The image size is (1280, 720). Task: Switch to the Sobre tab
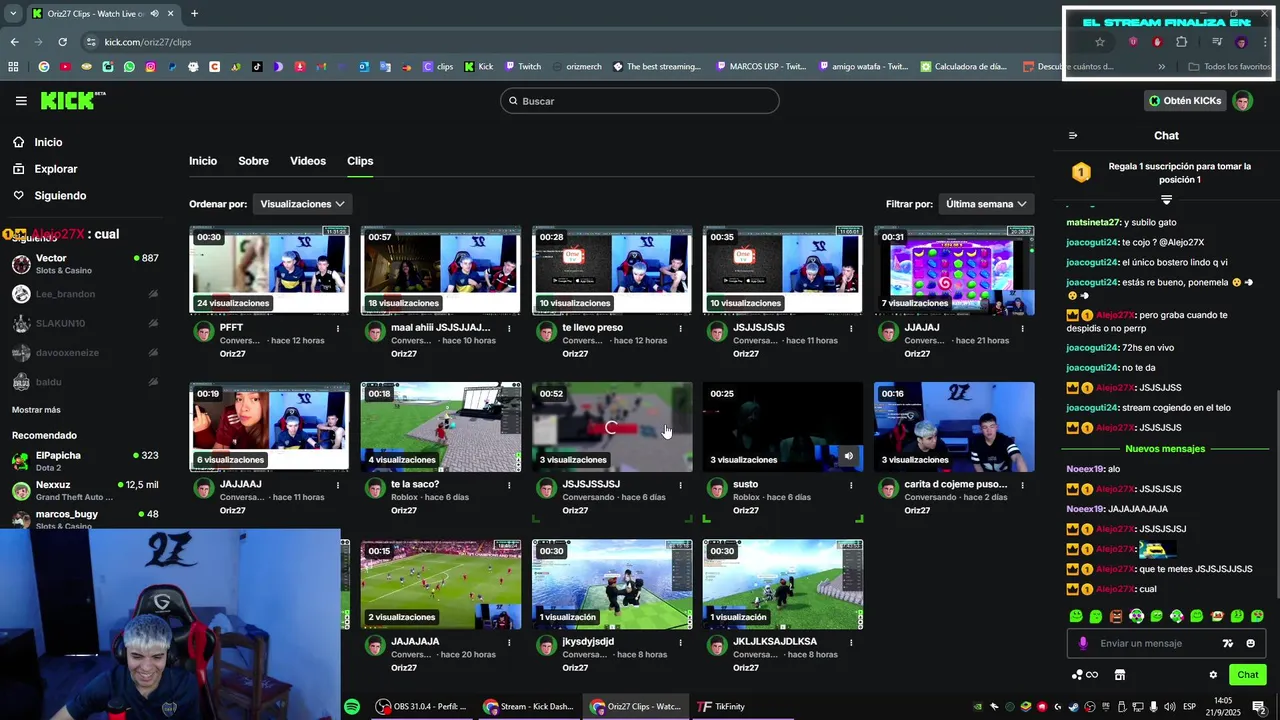click(x=253, y=161)
